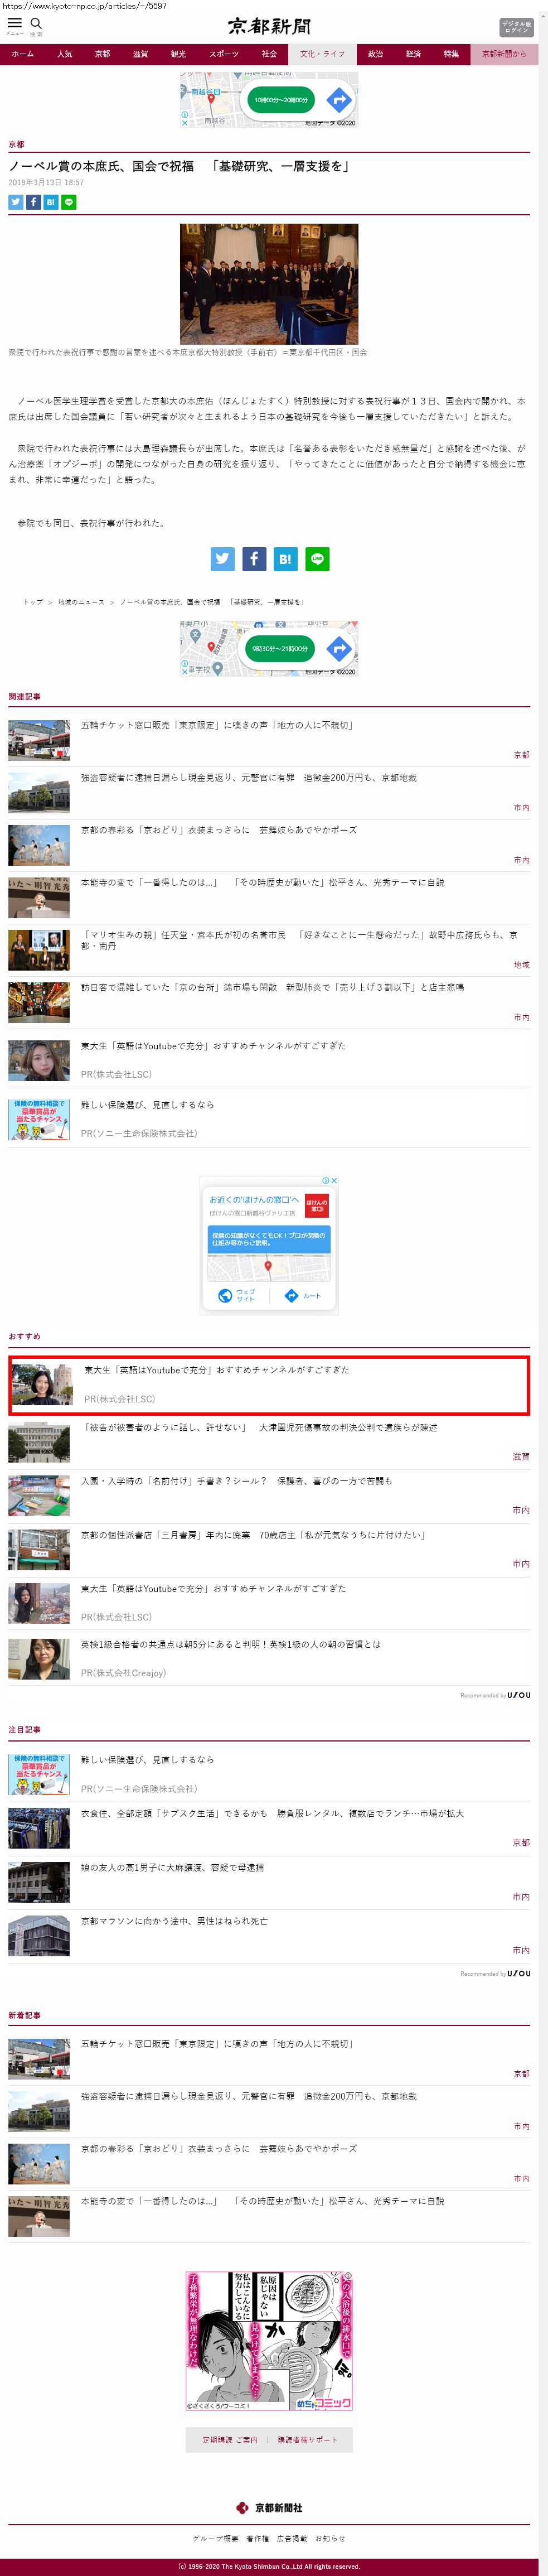Image resolution: width=548 pixels, height=2576 pixels.
Task: Open the 人気 nav tab
Action: (64, 54)
